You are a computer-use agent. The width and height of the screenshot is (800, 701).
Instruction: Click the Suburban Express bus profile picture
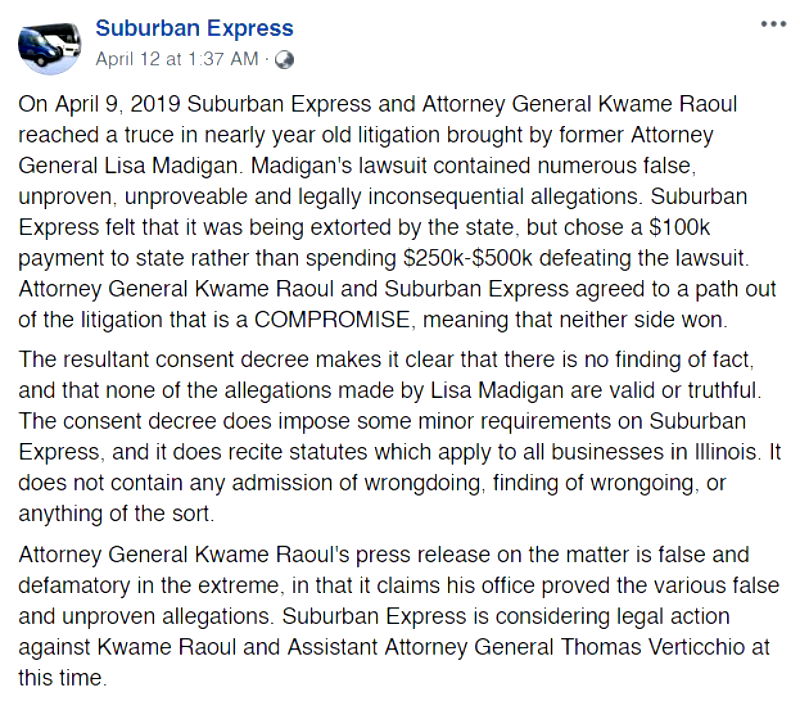46,43
